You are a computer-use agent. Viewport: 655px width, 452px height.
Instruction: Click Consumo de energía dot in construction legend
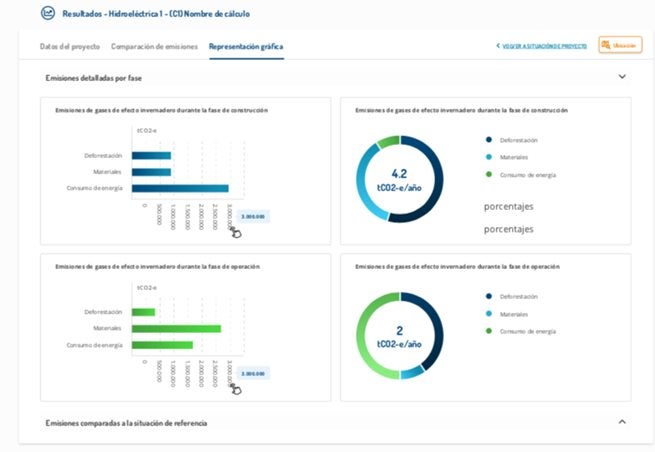[489, 174]
